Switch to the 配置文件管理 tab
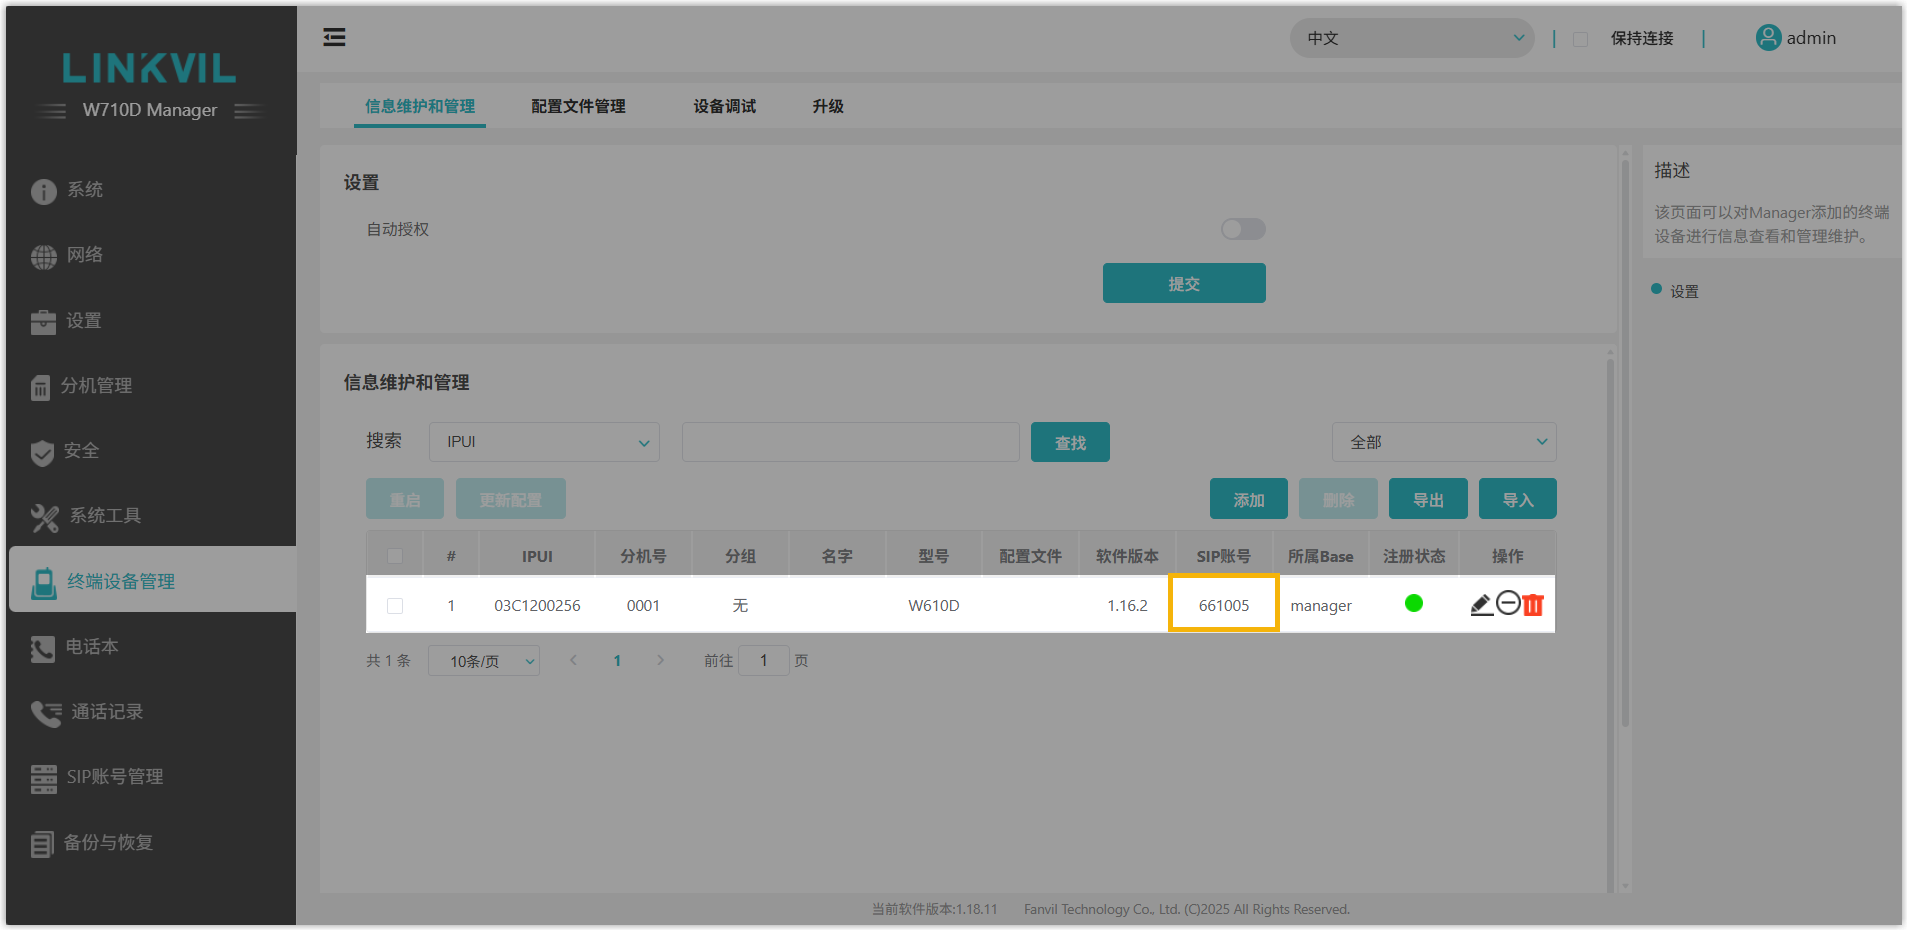Screen dimensions: 1908x931 coord(578,106)
